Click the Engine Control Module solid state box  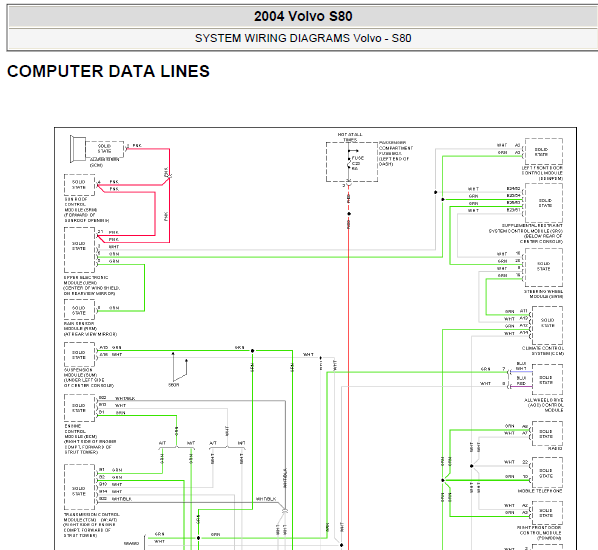tap(79, 408)
